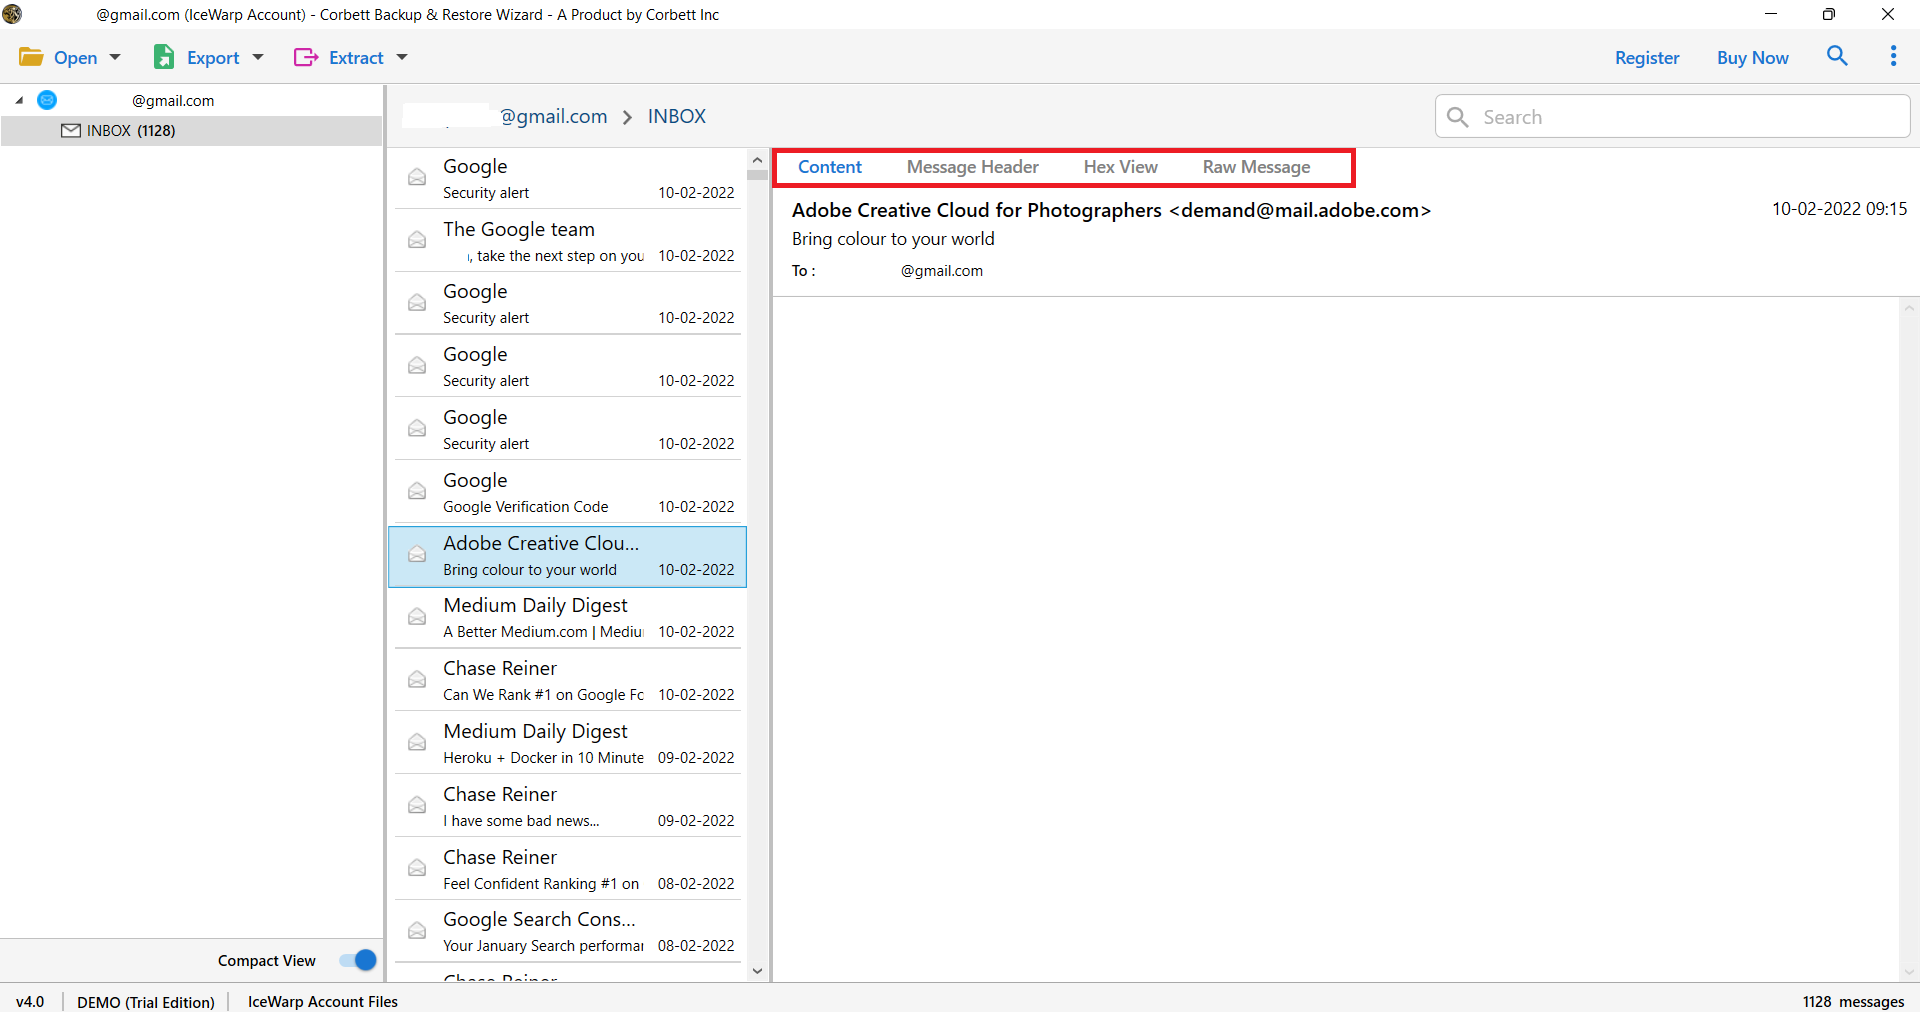Viewport: 1920px width, 1012px height.
Task: Switch to the Message Header tab
Action: 972,167
